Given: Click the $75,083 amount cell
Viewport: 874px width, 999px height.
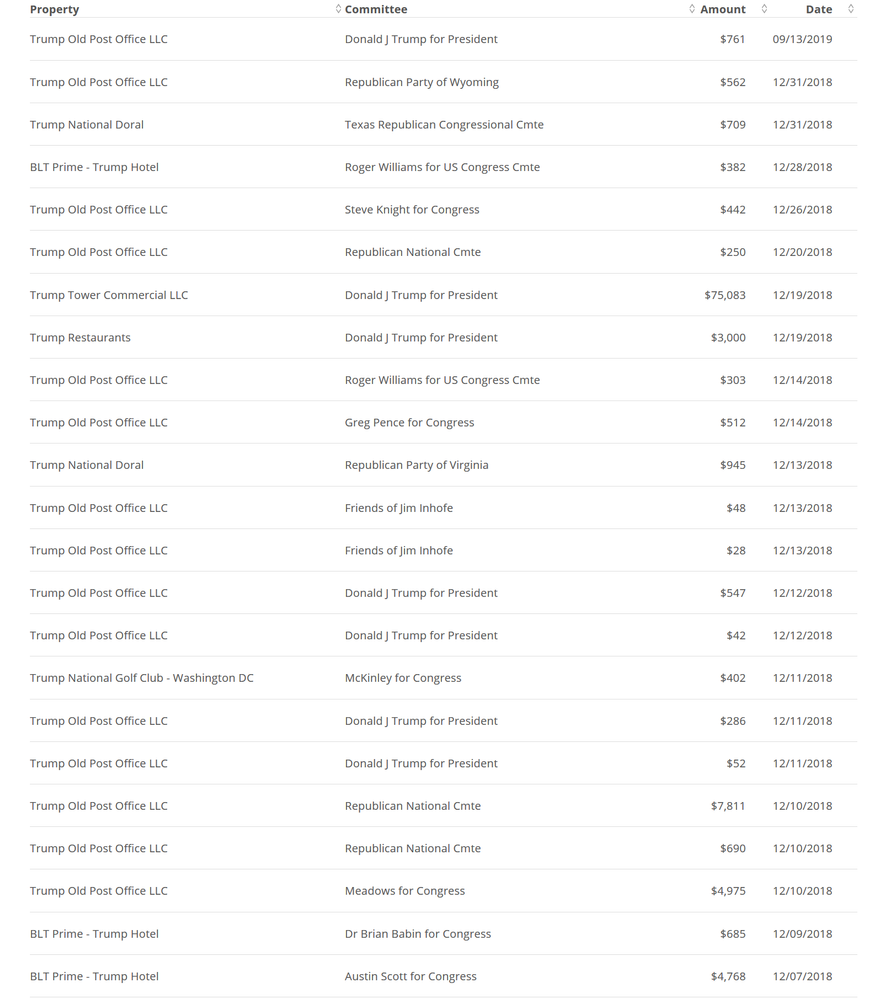Looking at the screenshot, I should (x=725, y=295).
